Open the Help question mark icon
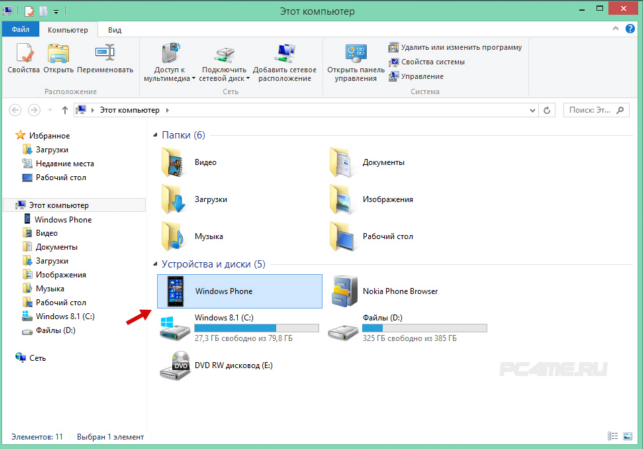This screenshot has width=643, height=449. 630,29
